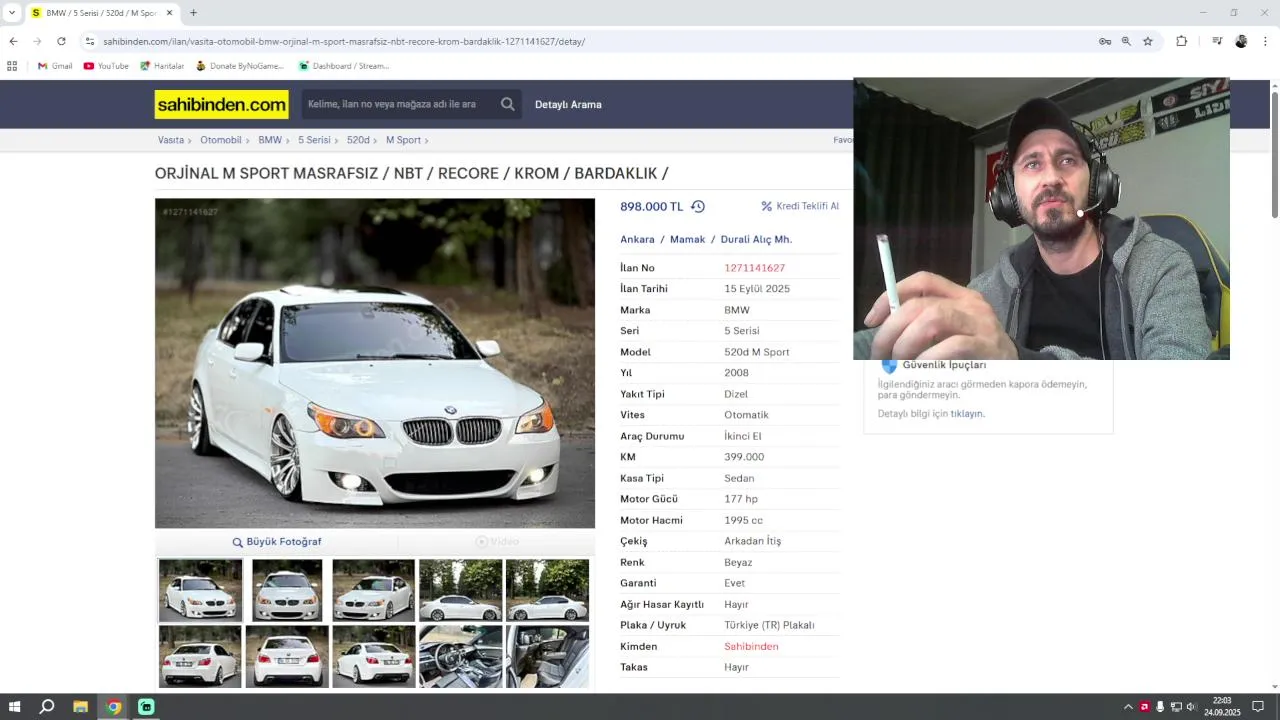Click the tıklayın safety tips link
Image resolution: width=1280 pixels, height=720 pixels.
coord(967,413)
